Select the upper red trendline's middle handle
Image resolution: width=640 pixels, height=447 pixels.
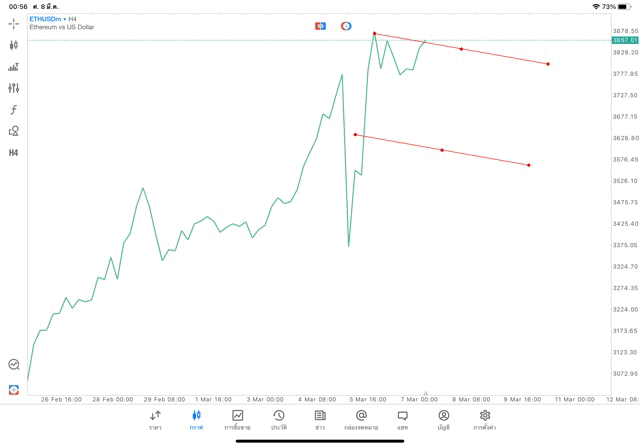pyautogui.click(x=461, y=49)
